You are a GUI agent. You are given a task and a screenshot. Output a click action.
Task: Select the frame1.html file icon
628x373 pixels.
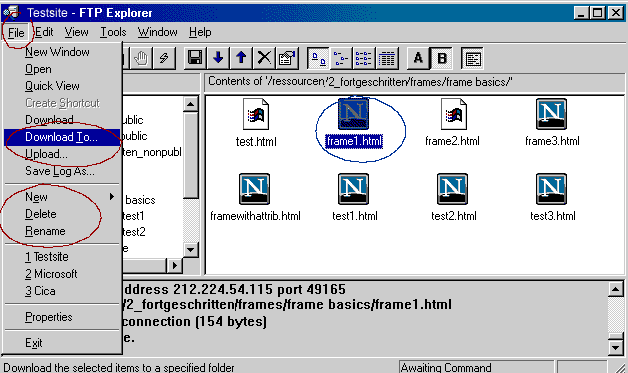point(353,114)
